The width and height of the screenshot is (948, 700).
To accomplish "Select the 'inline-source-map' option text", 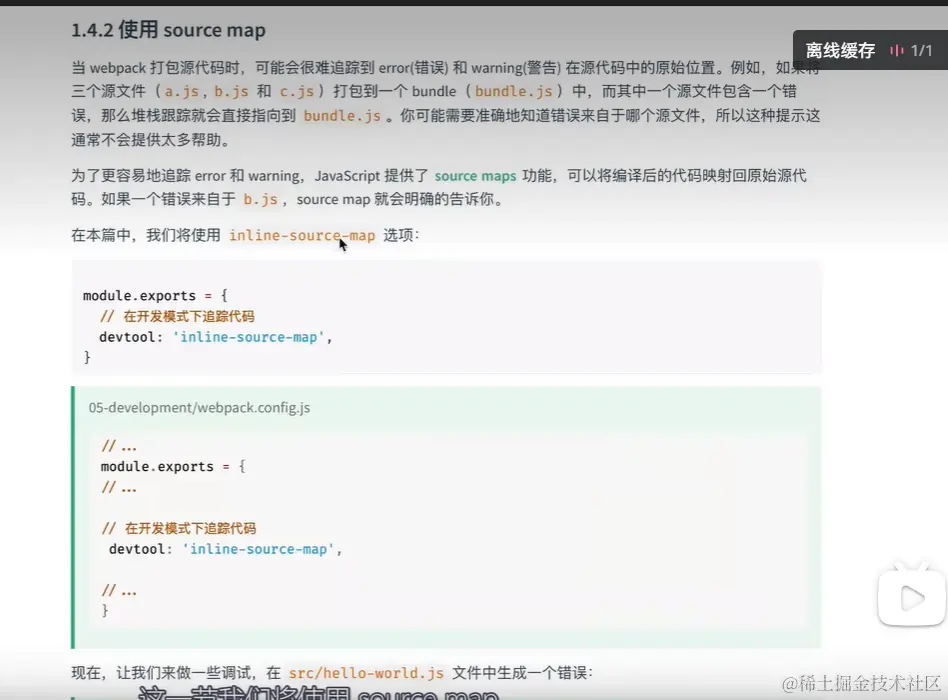I will tap(302, 235).
